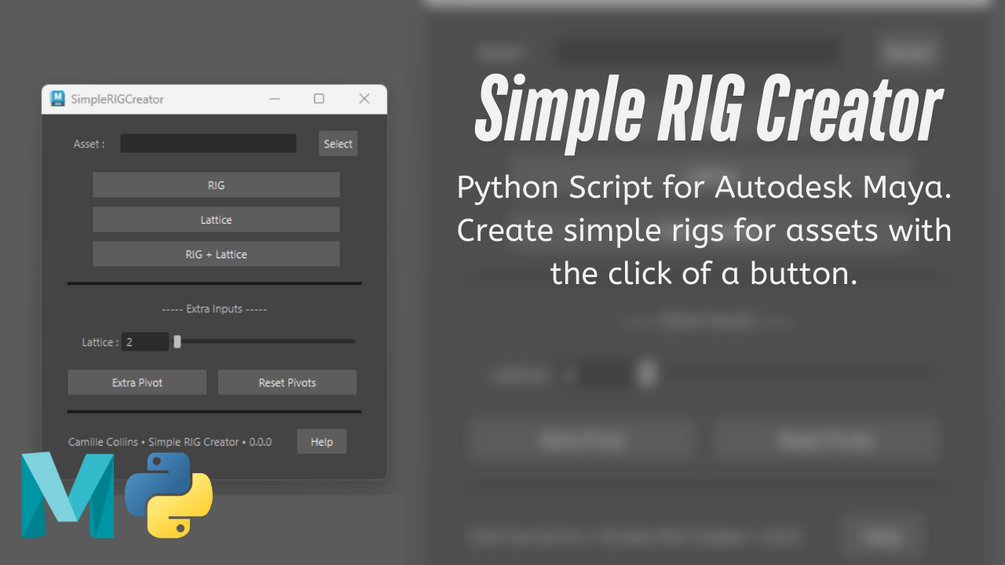Click the Lattice button
Viewport: 1005px width, 565px height.
[x=216, y=219]
